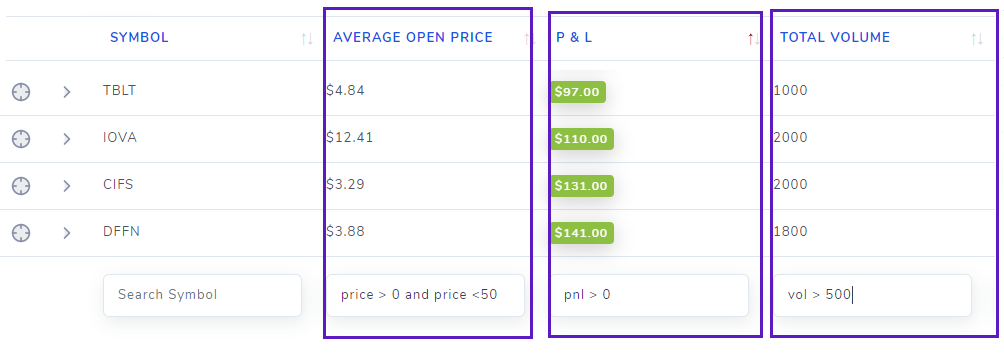Expand the TBLT row chevron
This screenshot has width=1004, height=360.
[67, 92]
